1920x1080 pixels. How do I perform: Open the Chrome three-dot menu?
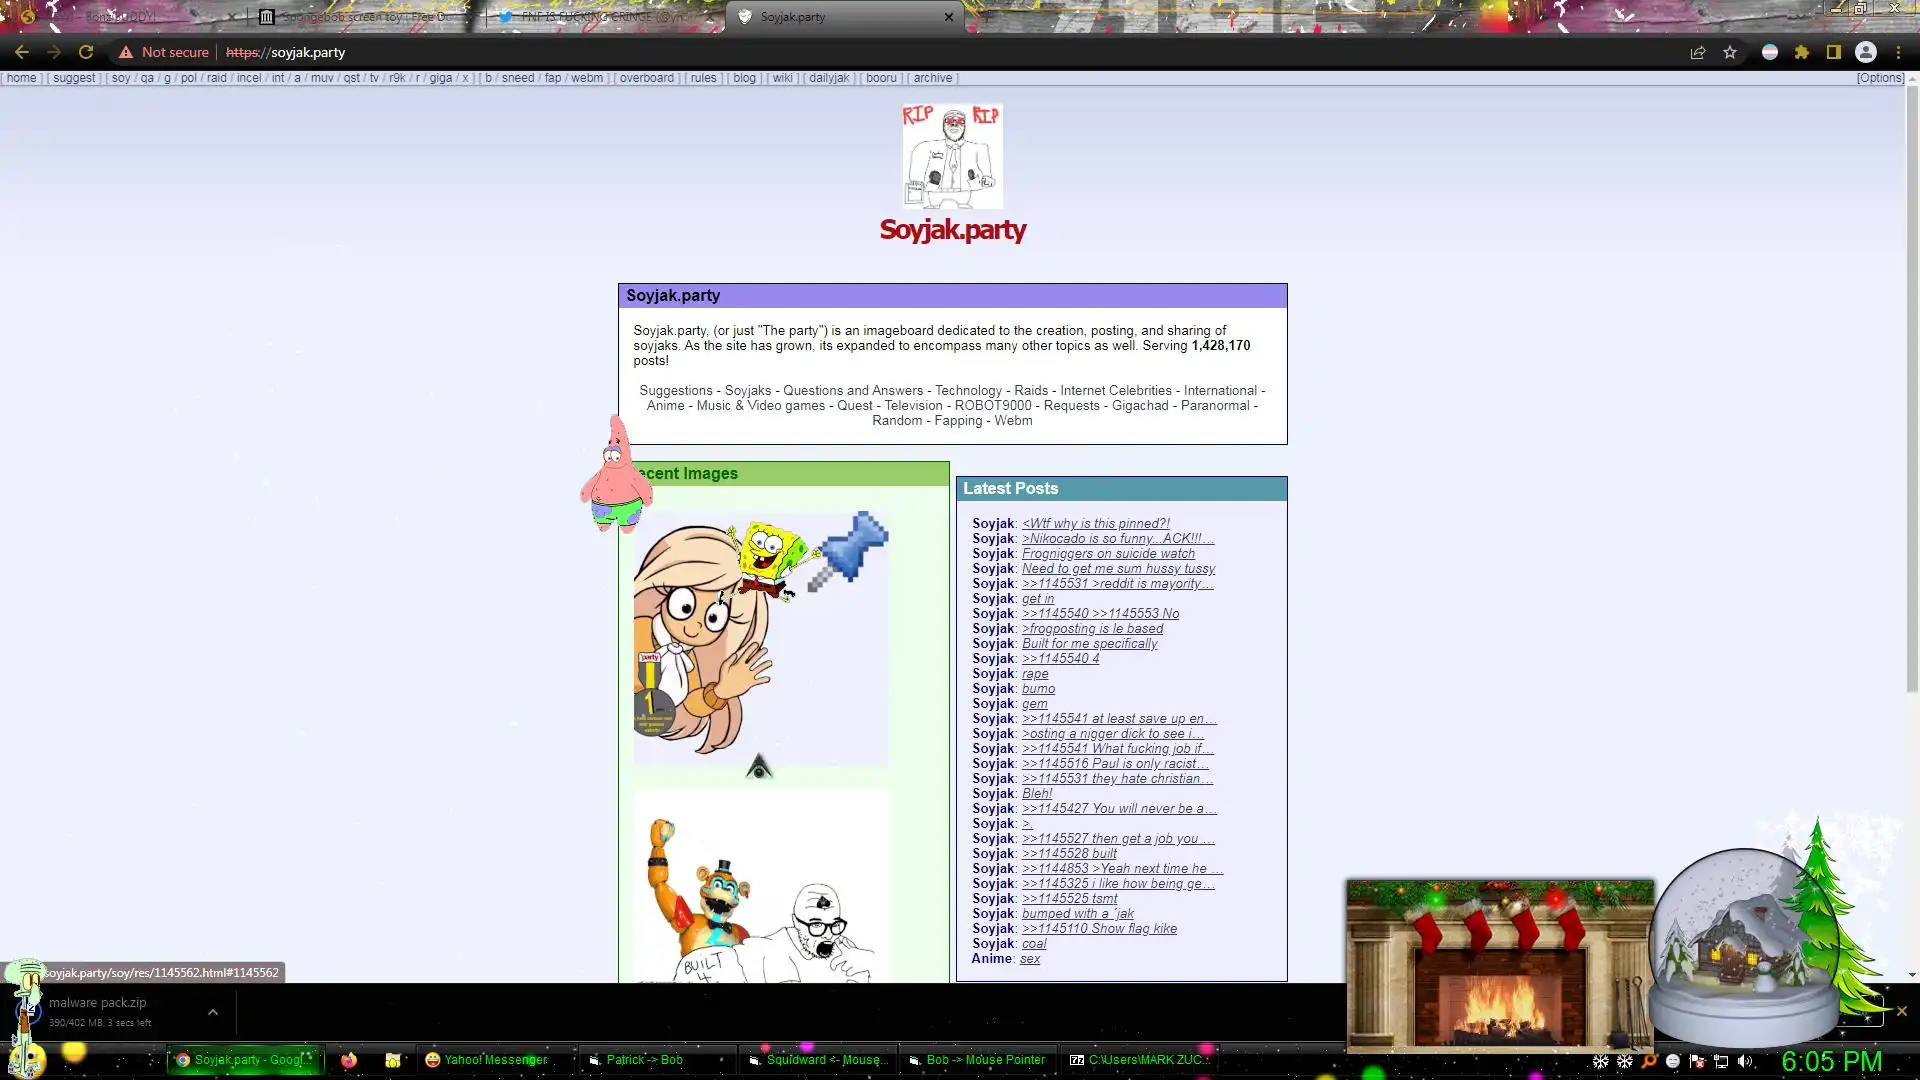(1898, 52)
